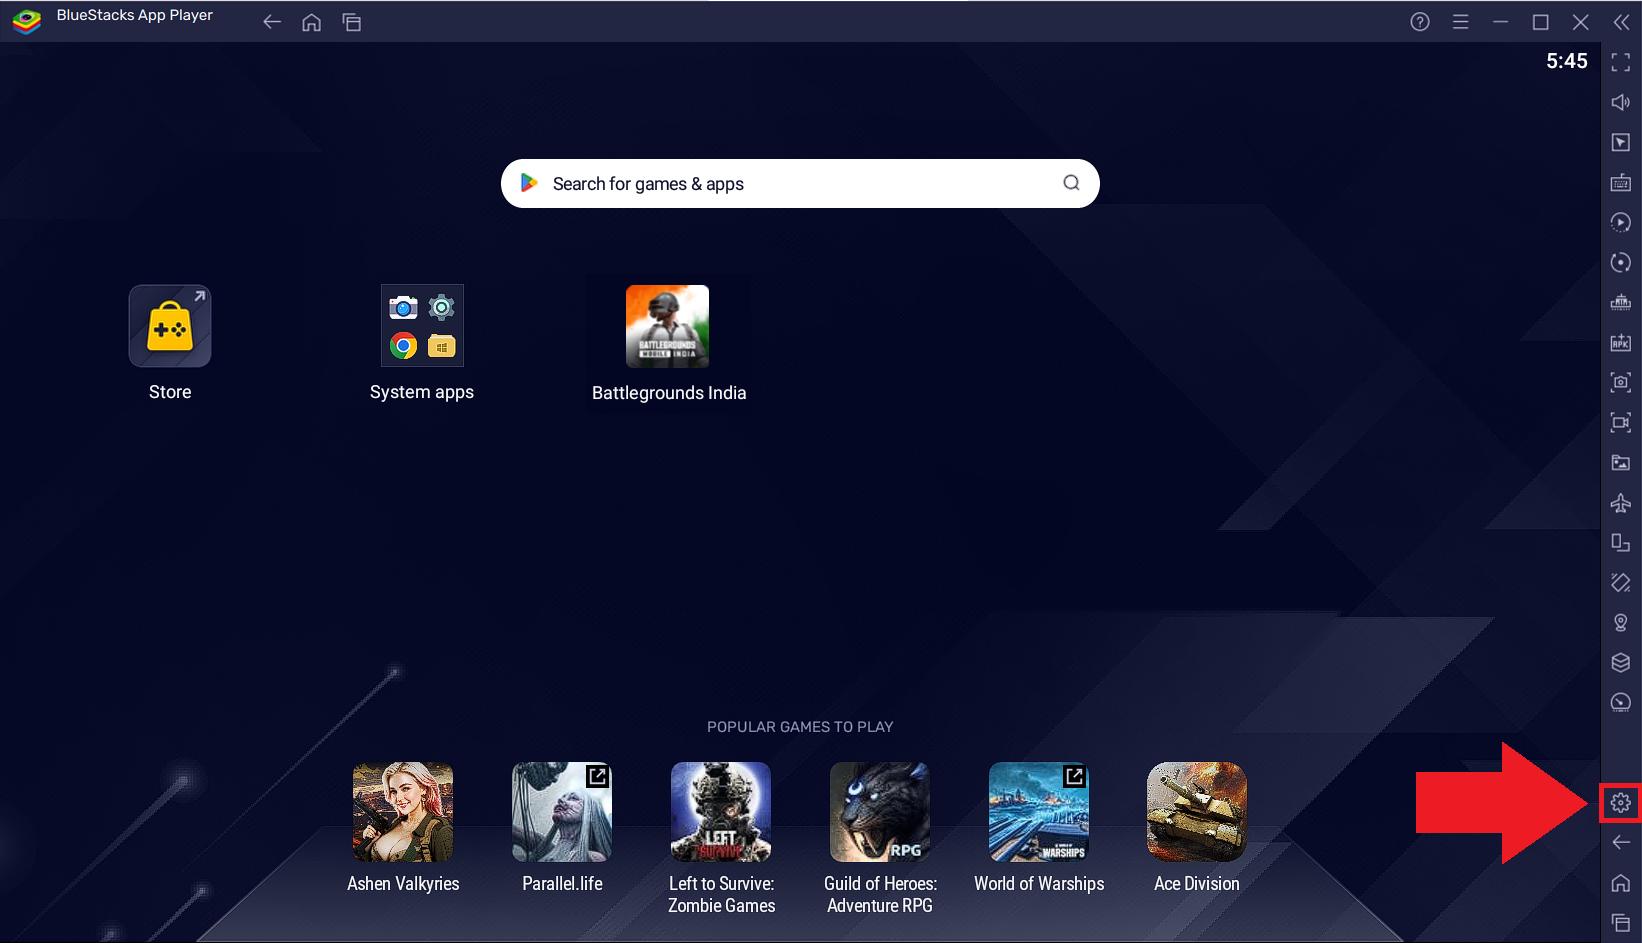Click the BlueStacks logo in the title bar
The width and height of the screenshot is (1642, 943).
[x=27, y=21]
